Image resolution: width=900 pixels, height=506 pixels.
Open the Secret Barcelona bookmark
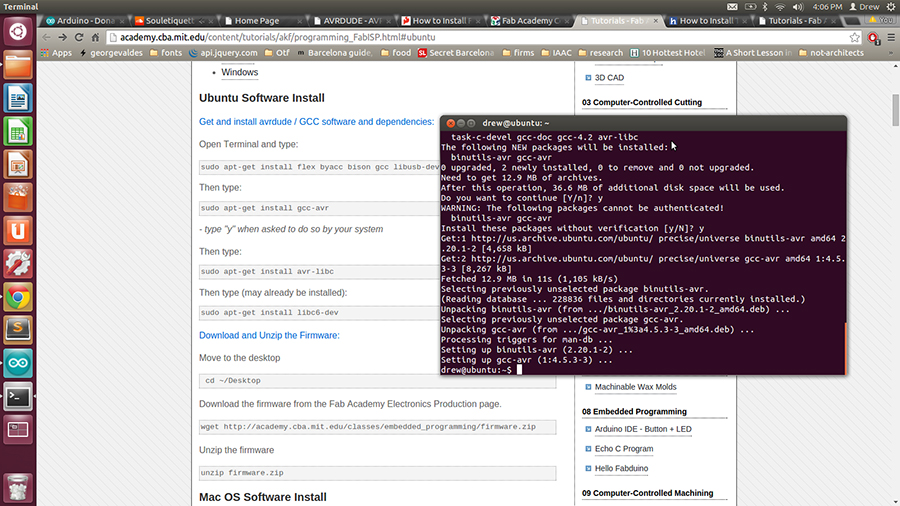[456, 53]
